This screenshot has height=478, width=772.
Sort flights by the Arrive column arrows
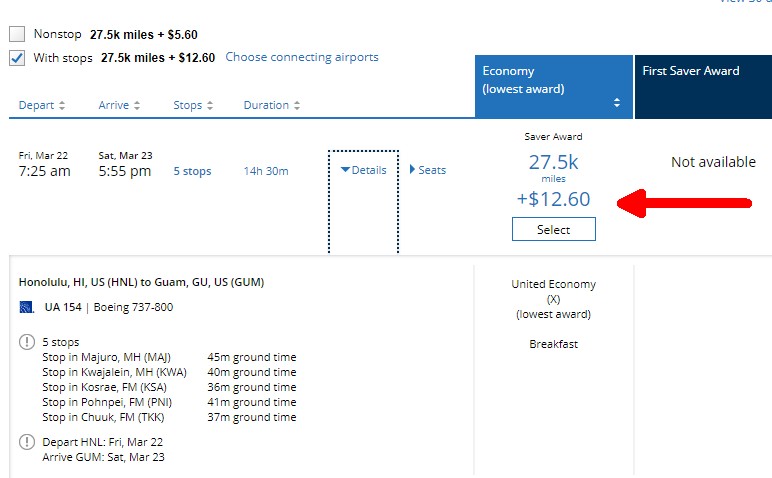(136, 106)
